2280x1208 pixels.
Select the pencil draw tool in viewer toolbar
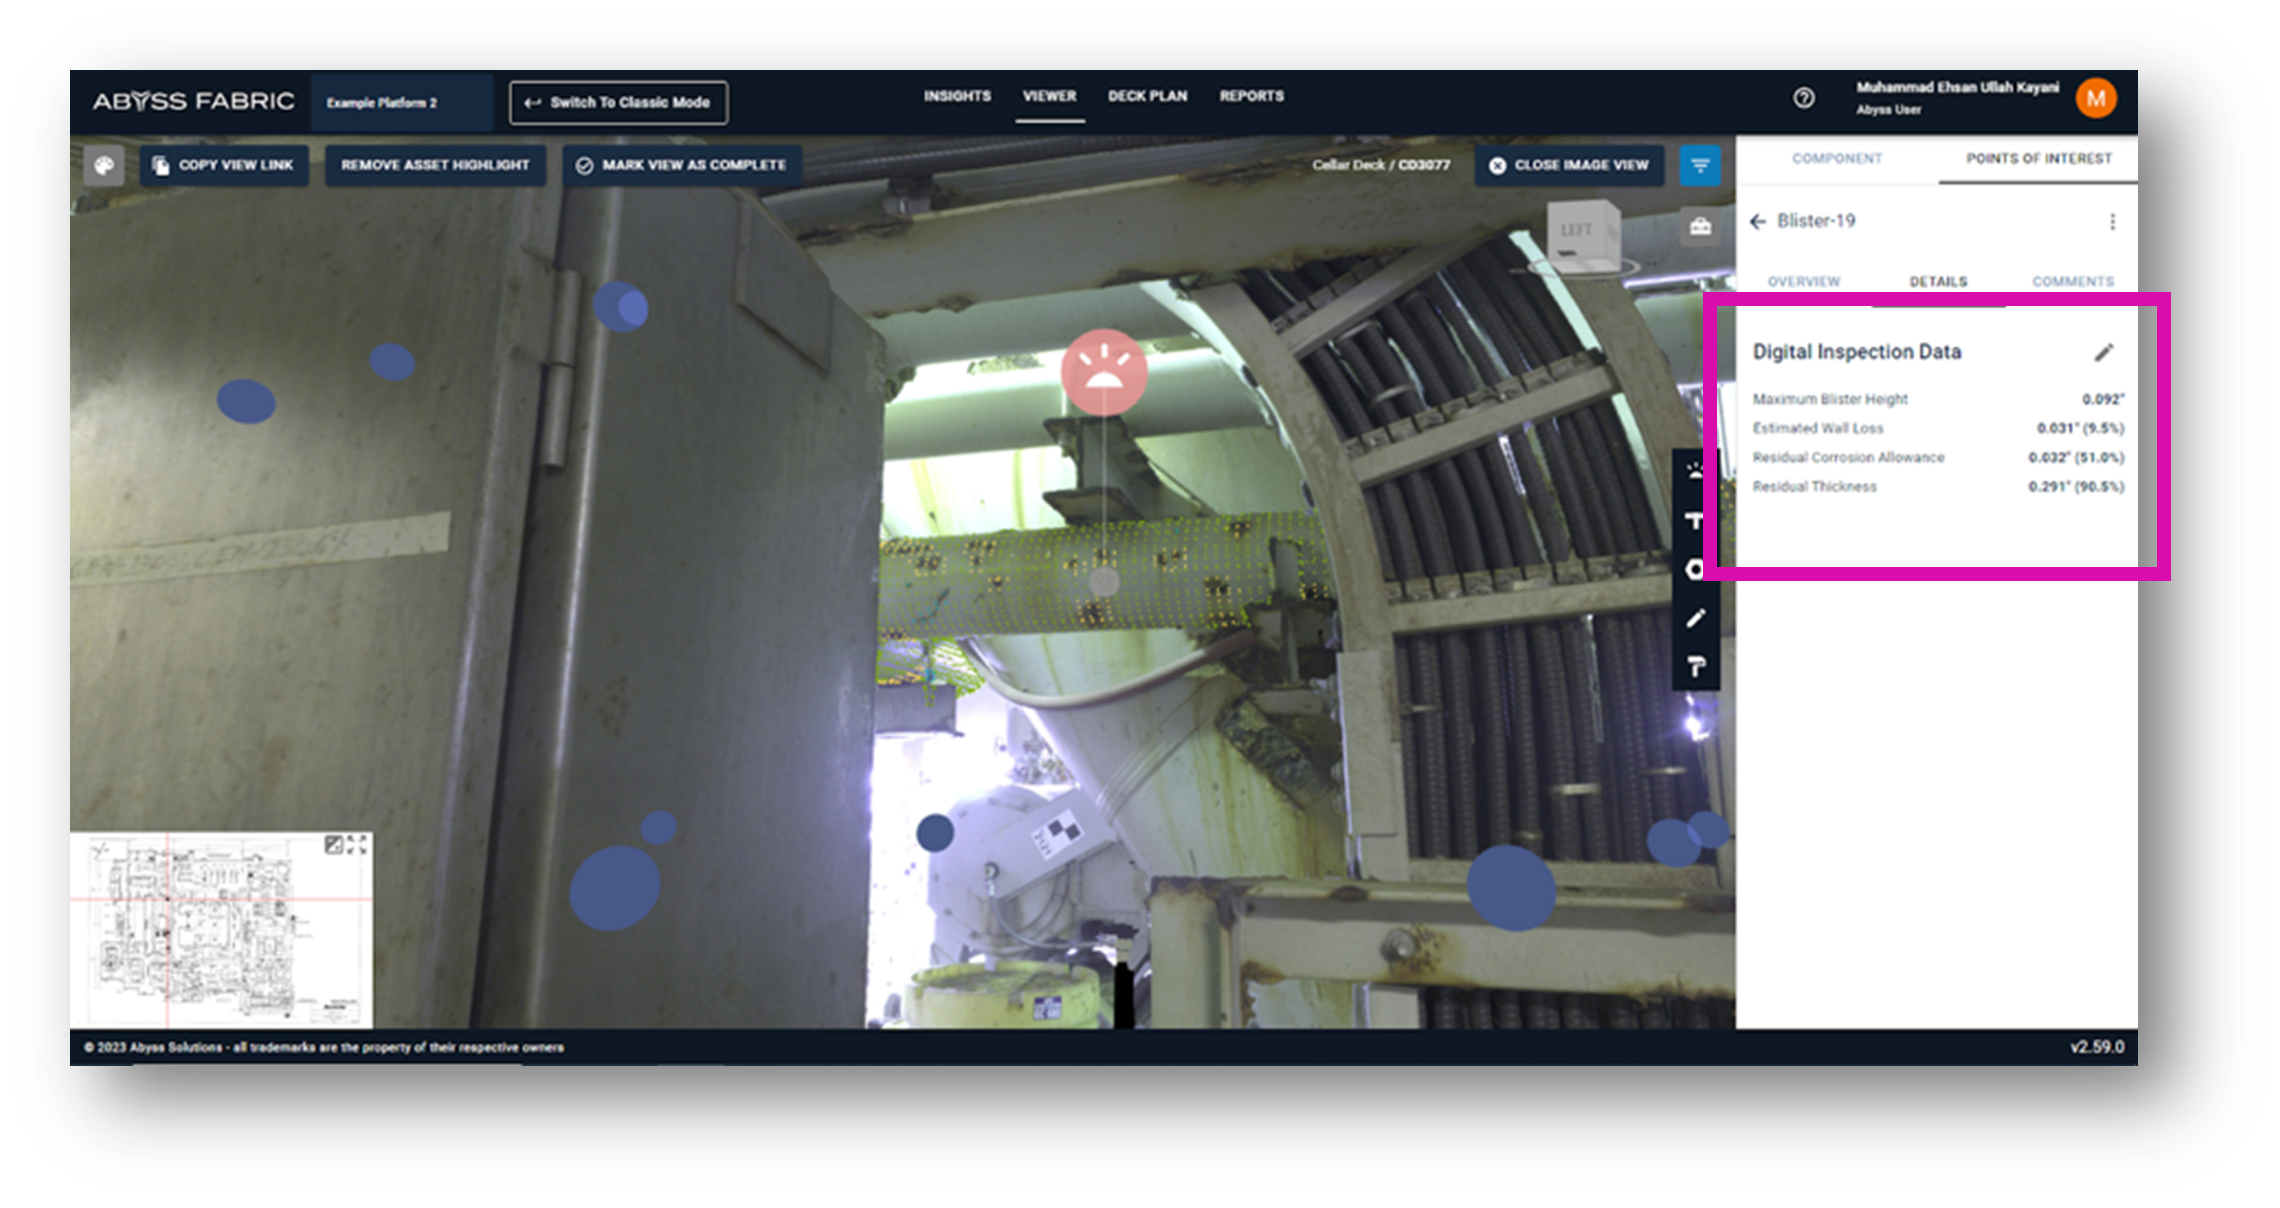[x=1695, y=619]
